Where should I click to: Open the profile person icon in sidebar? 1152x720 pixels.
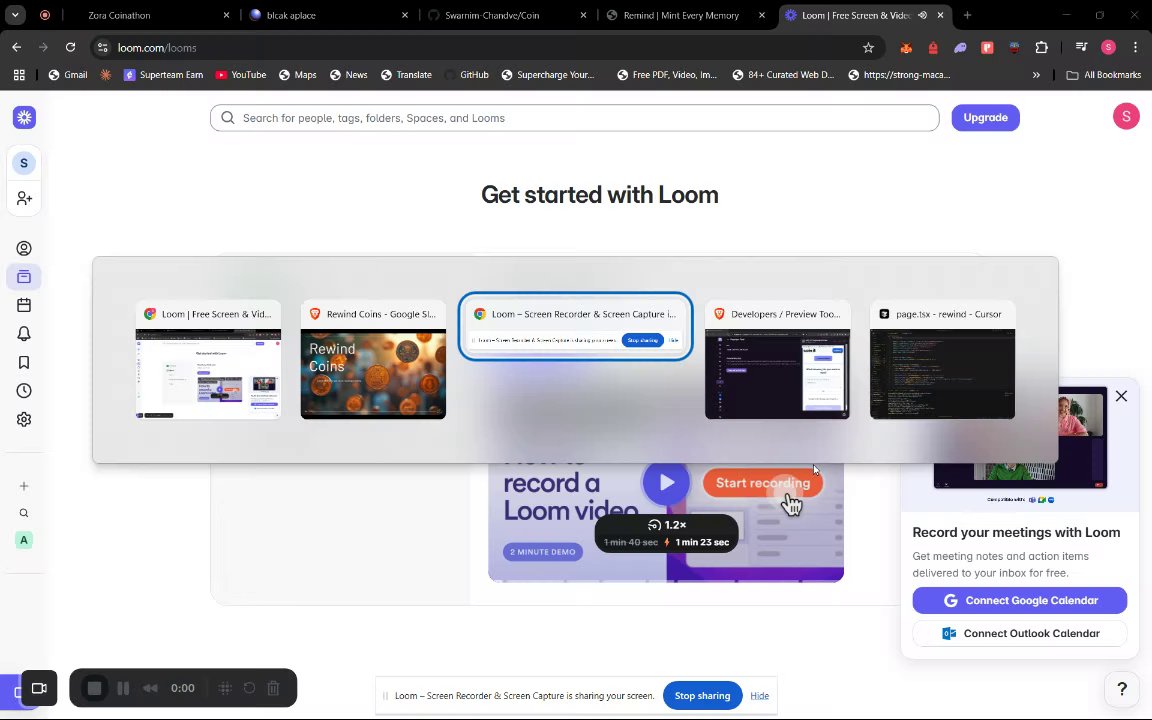[x=24, y=248]
